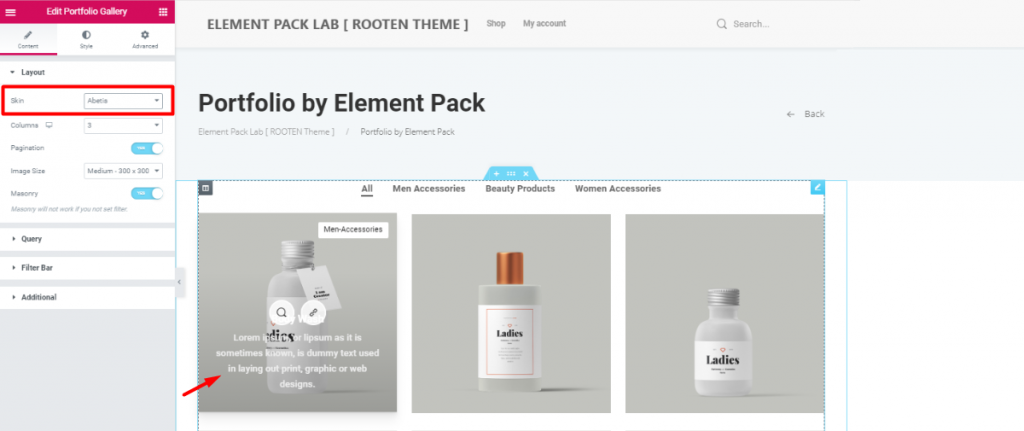
Task: Switch to the Style tab
Action: [x=86, y=39]
